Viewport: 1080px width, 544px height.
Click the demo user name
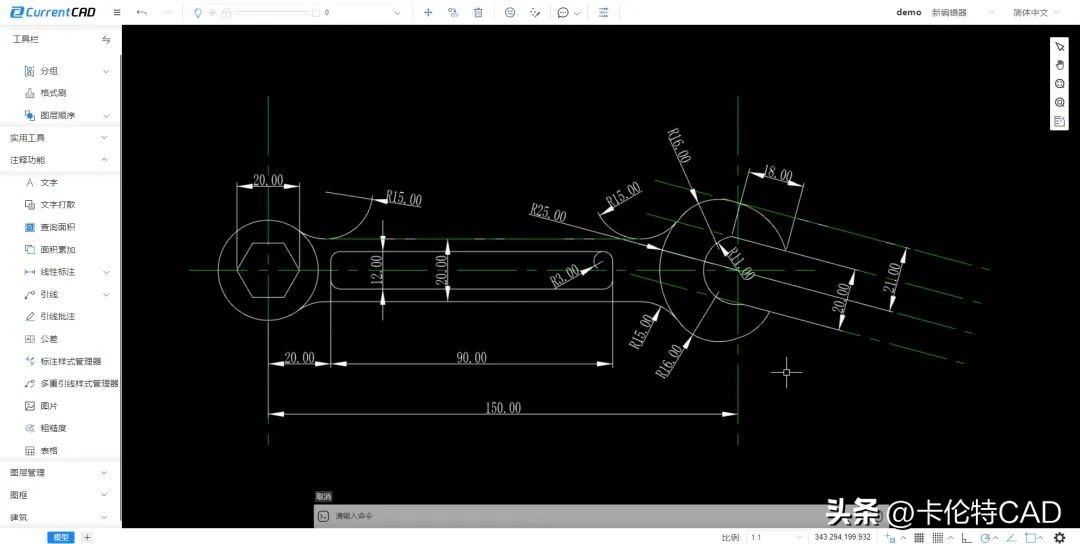click(908, 12)
